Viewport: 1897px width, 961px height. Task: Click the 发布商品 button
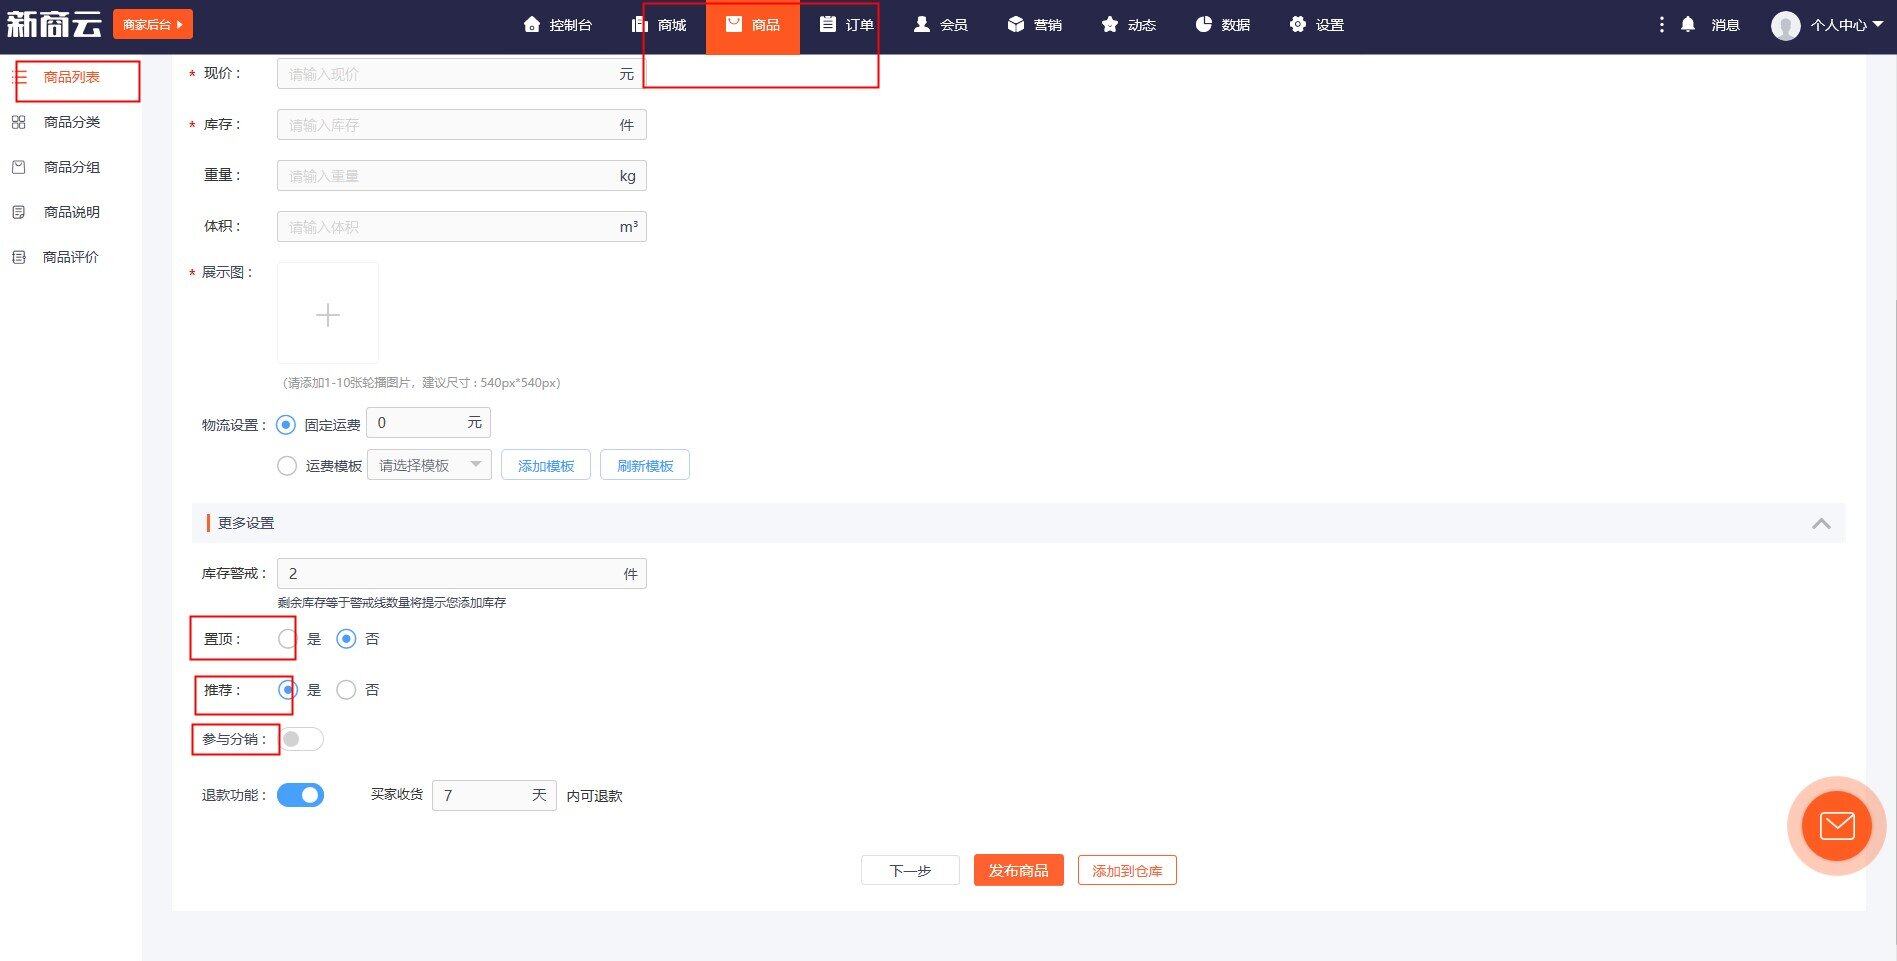click(1018, 870)
